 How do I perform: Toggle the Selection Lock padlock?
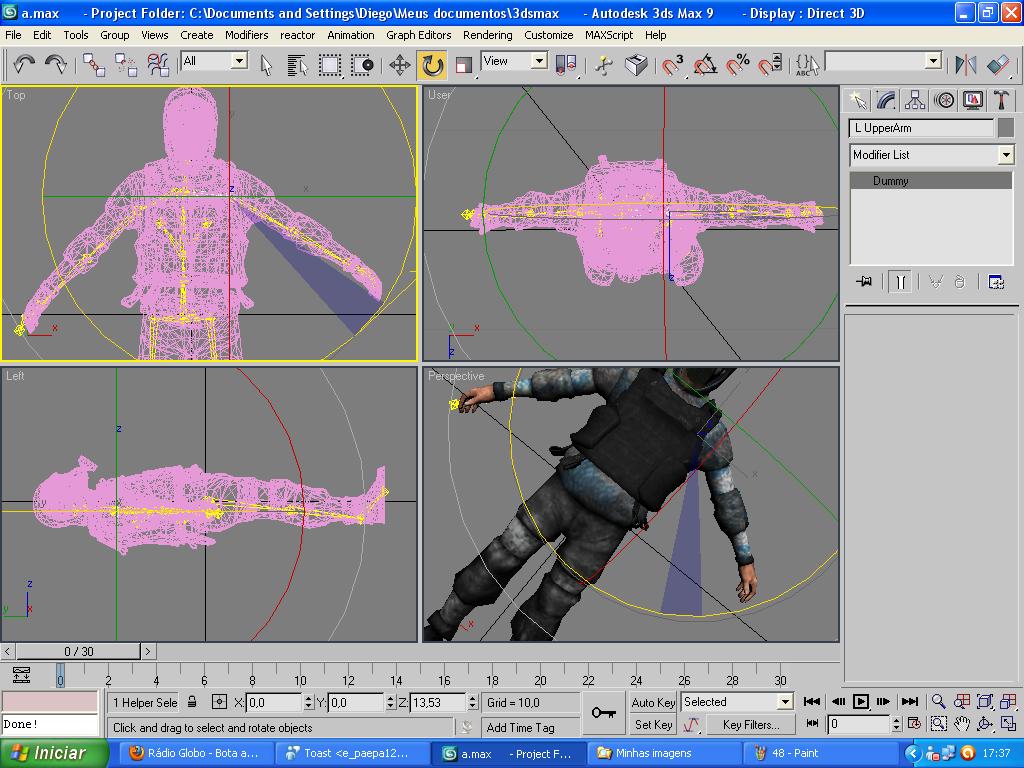coord(192,702)
